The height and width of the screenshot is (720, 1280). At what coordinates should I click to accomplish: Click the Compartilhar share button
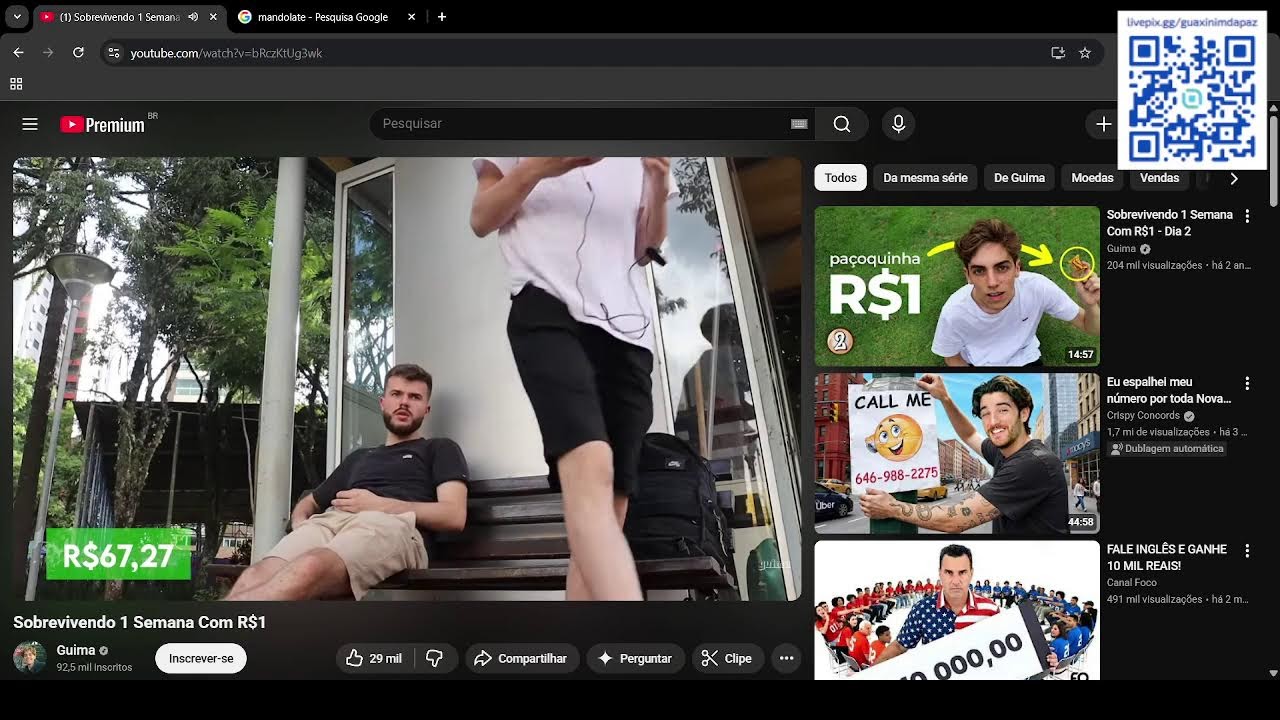521,658
